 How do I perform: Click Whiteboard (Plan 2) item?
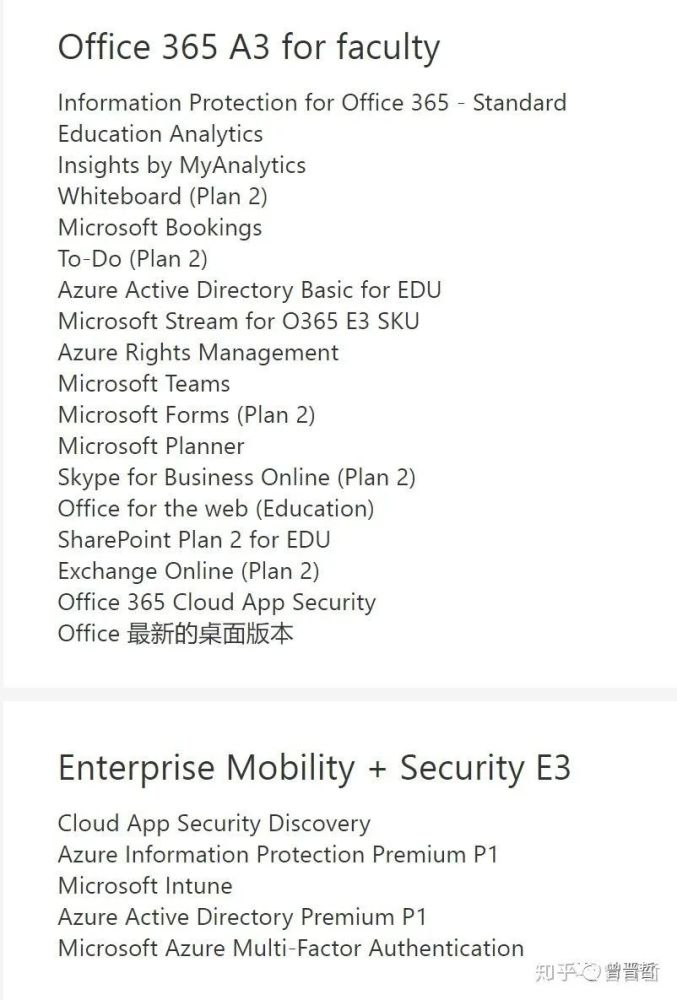tap(163, 196)
